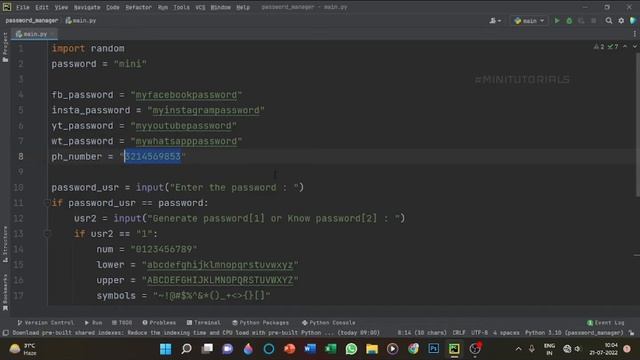Screen dimensions: 640x360
Task: Open the Version Control tool window
Action: pyautogui.click(x=46, y=322)
